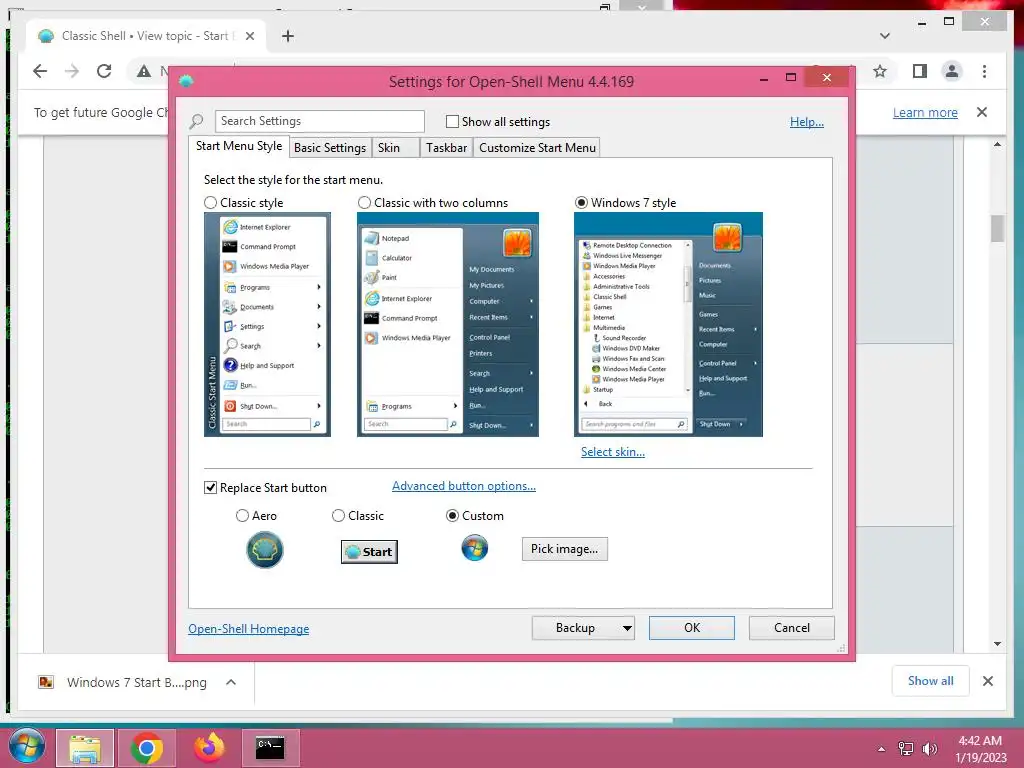Click downloaded PNG file icon
Image resolution: width=1024 pixels, height=768 pixels.
tap(46, 682)
